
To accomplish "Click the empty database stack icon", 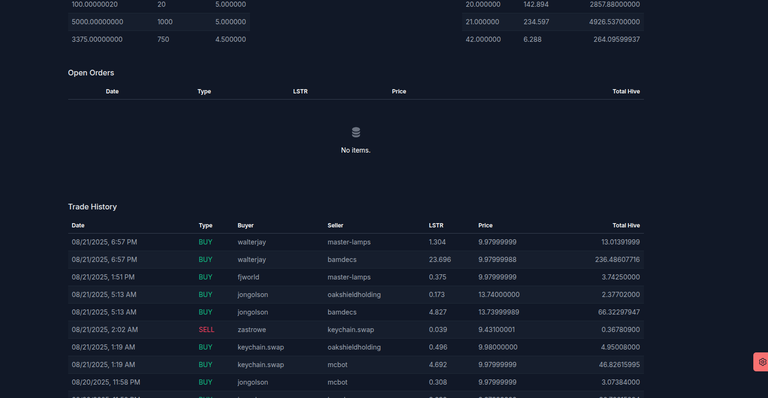I will tap(356, 132).
